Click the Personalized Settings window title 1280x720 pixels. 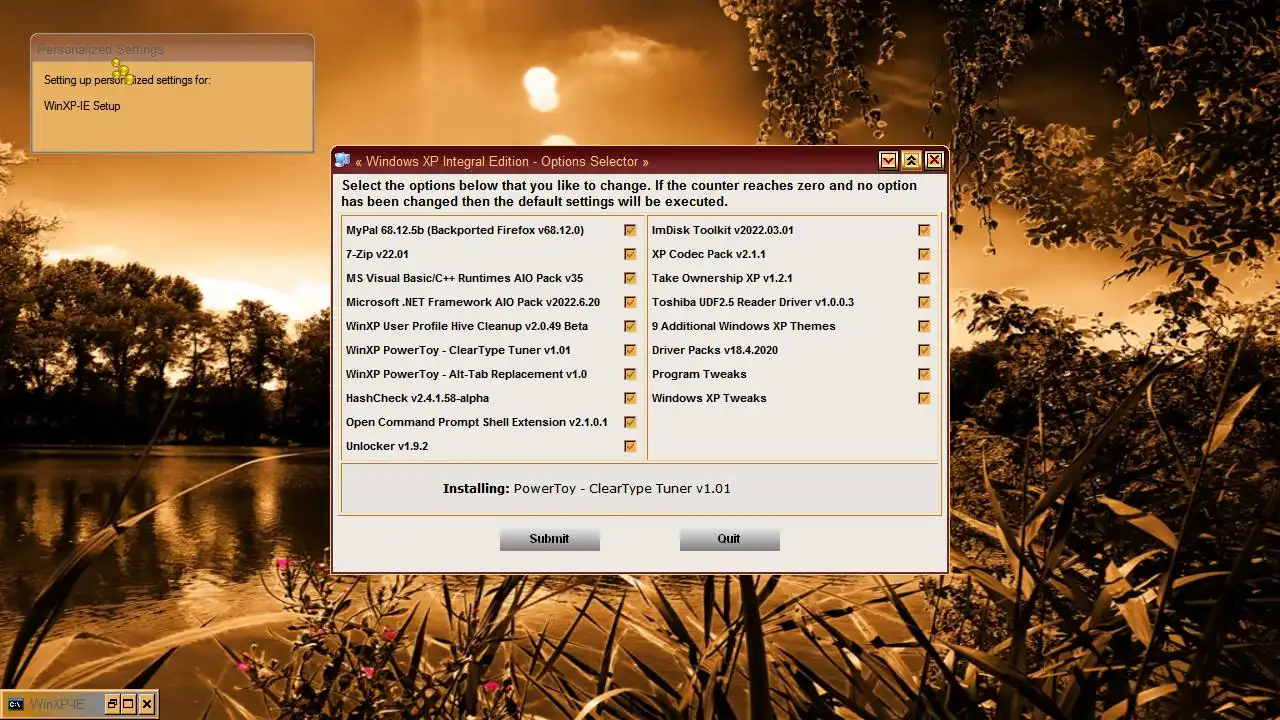click(x=101, y=49)
